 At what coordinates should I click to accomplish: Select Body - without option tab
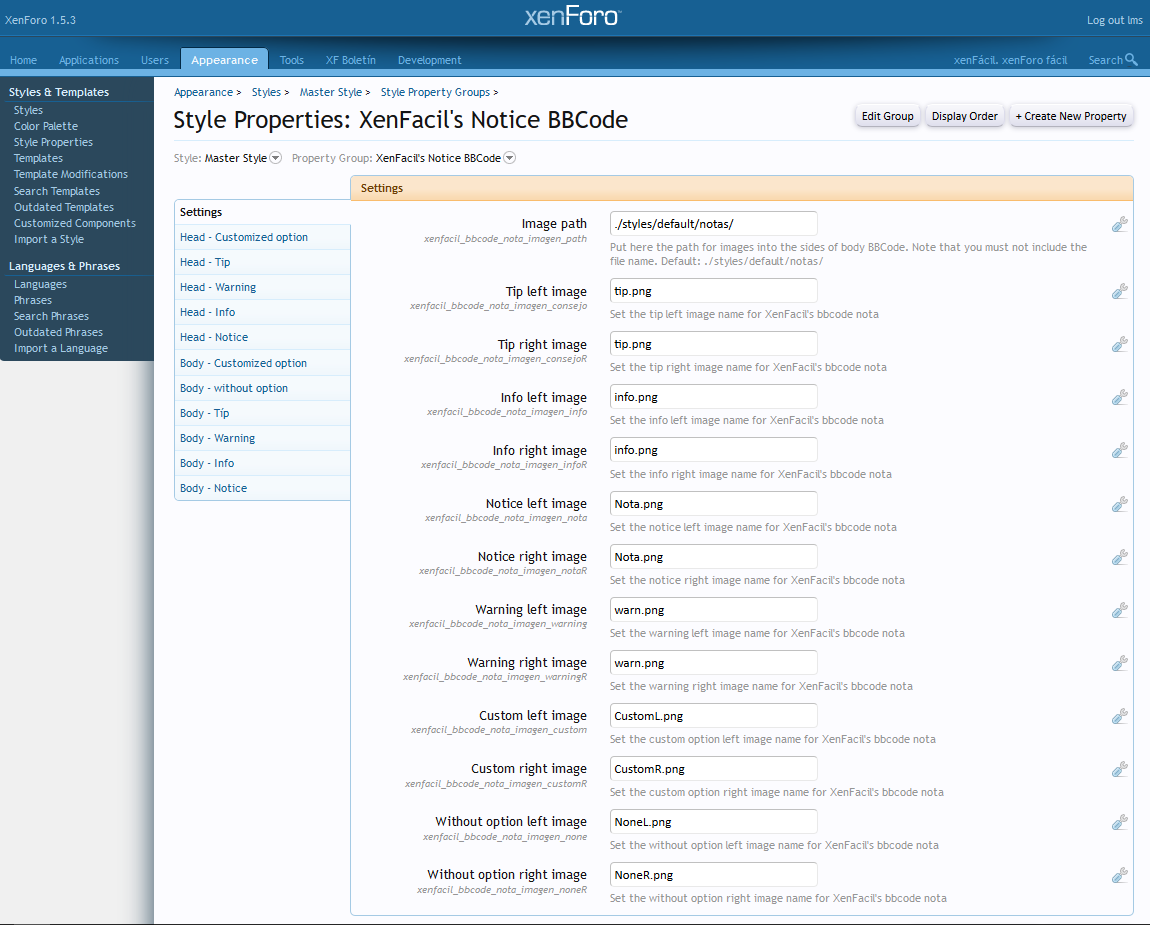click(x=263, y=388)
